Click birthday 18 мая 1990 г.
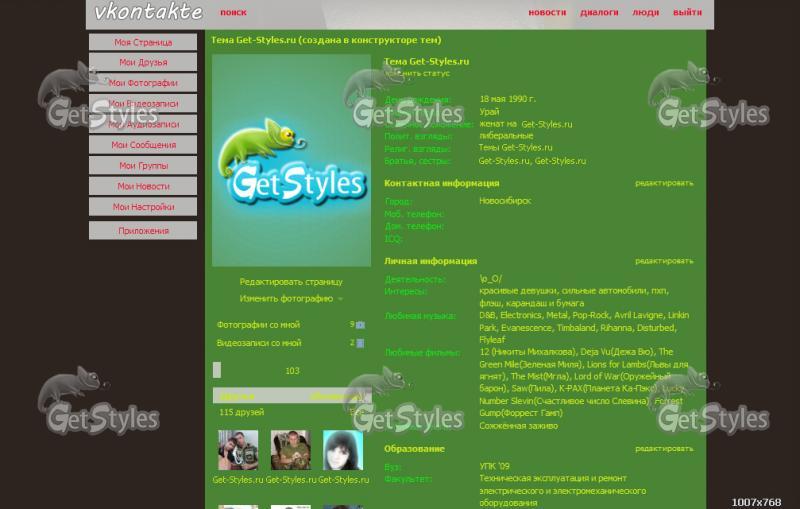This screenshot has width=800, height=509. (x=508, y=99)
